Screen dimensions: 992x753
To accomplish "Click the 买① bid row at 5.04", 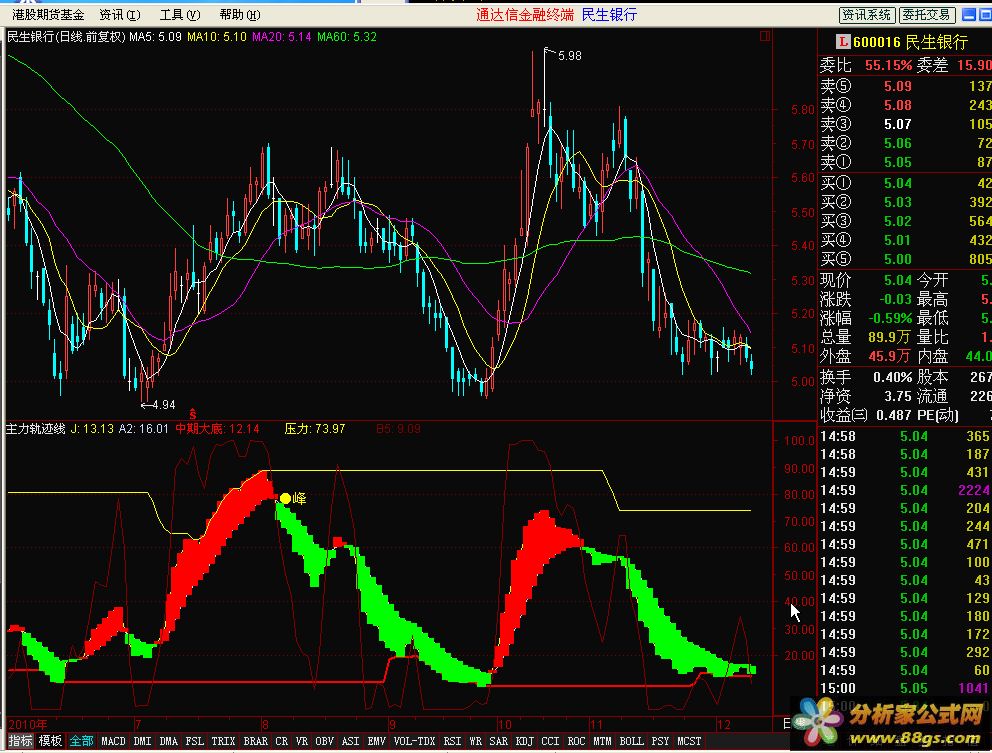I will click(905, 184).
